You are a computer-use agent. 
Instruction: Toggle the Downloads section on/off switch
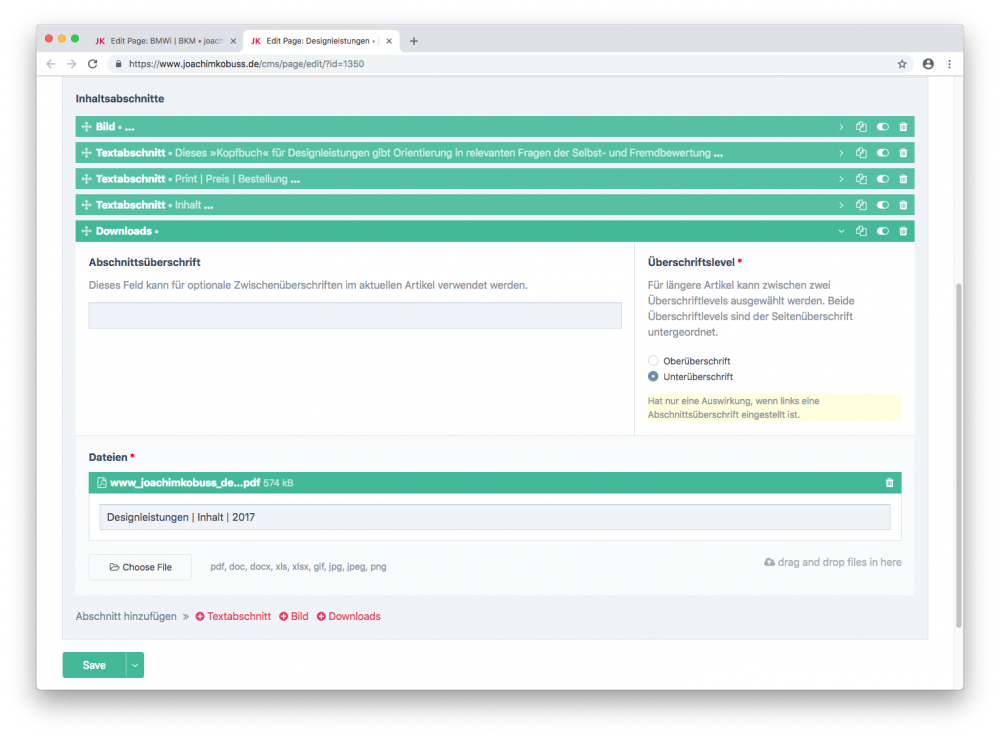(x=882, y=231)
